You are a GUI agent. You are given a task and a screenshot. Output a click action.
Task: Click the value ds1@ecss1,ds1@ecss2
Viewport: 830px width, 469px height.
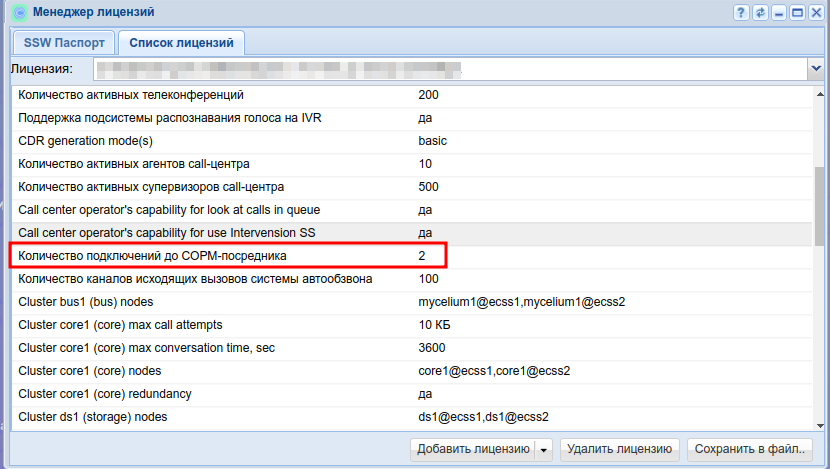(483, 418)
